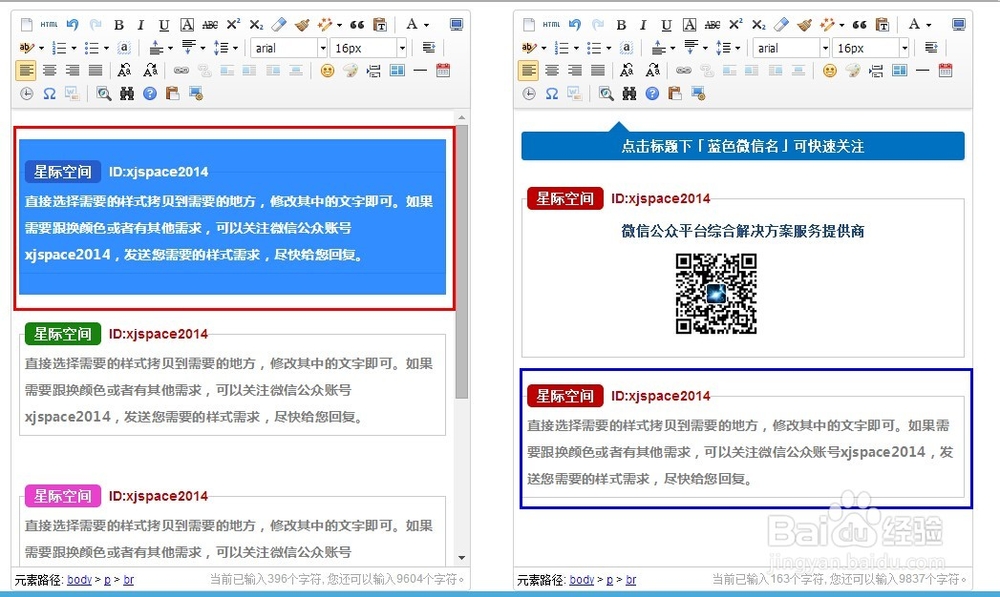Image resolution: width=1000 pixels, height=597 pixels.
Task: Set right alignment in left editor
Action: click(72, 70)
